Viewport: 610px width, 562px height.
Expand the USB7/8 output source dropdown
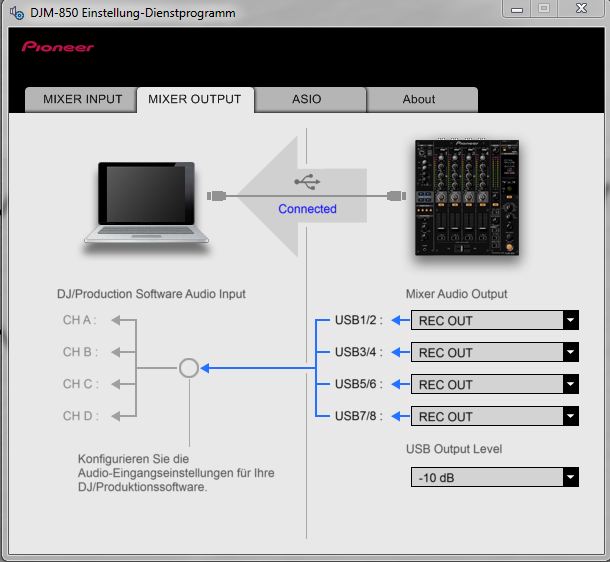(x=494, y=416)
